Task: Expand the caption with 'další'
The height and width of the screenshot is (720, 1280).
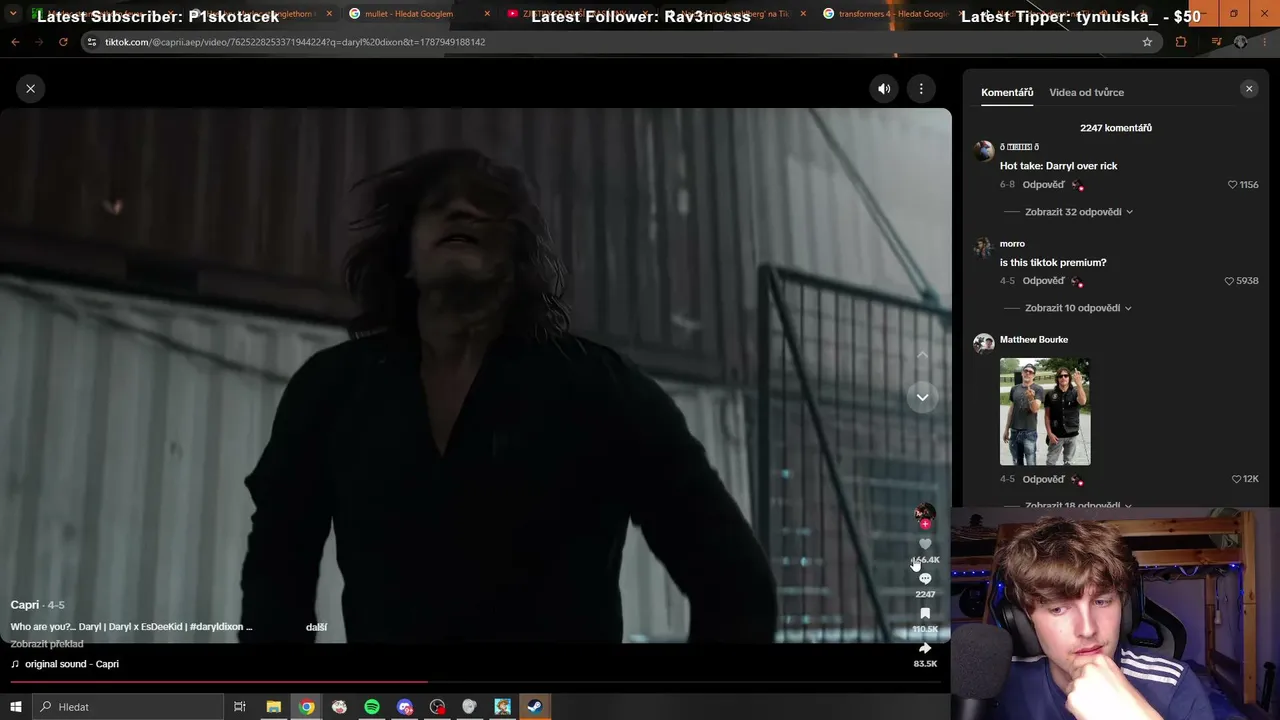Action: coord(316,627)
